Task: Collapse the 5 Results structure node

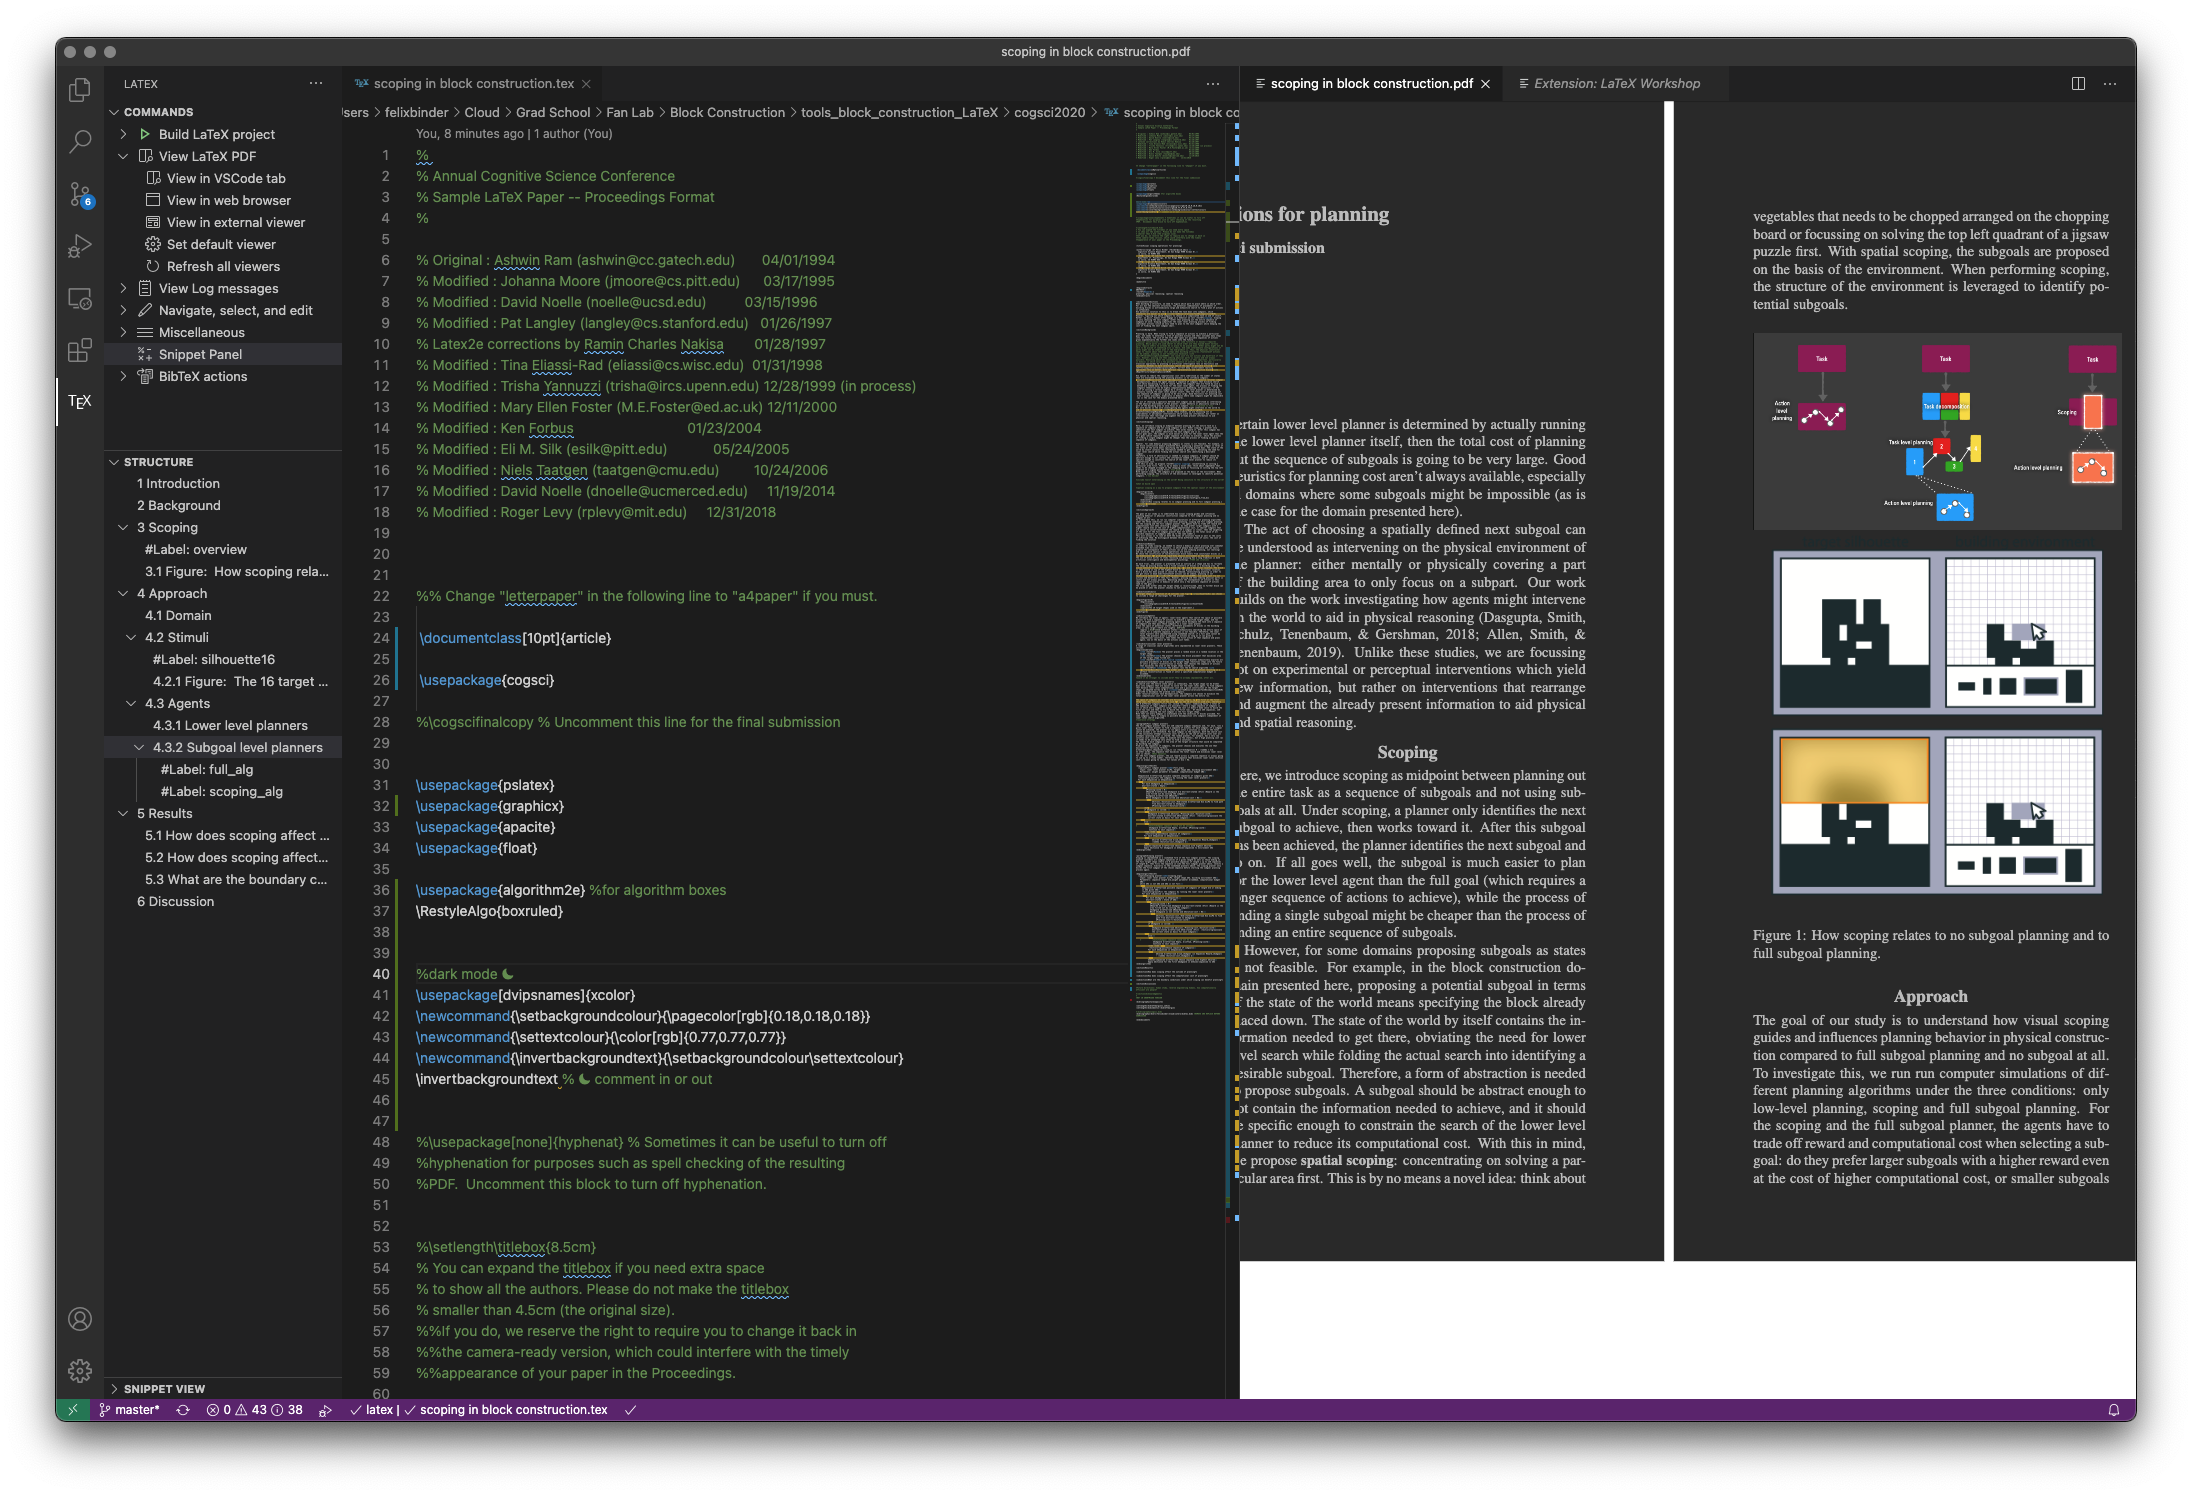Action: pyautogui.click(x=123, y=813)
